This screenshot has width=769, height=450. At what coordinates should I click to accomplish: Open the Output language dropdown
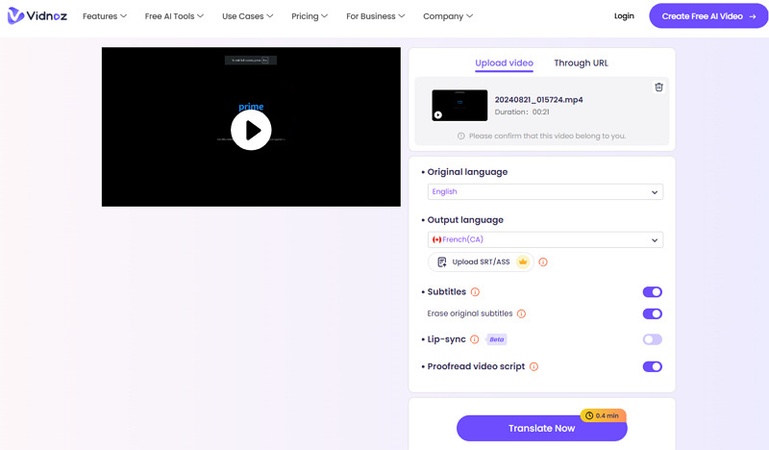point(545,240)
